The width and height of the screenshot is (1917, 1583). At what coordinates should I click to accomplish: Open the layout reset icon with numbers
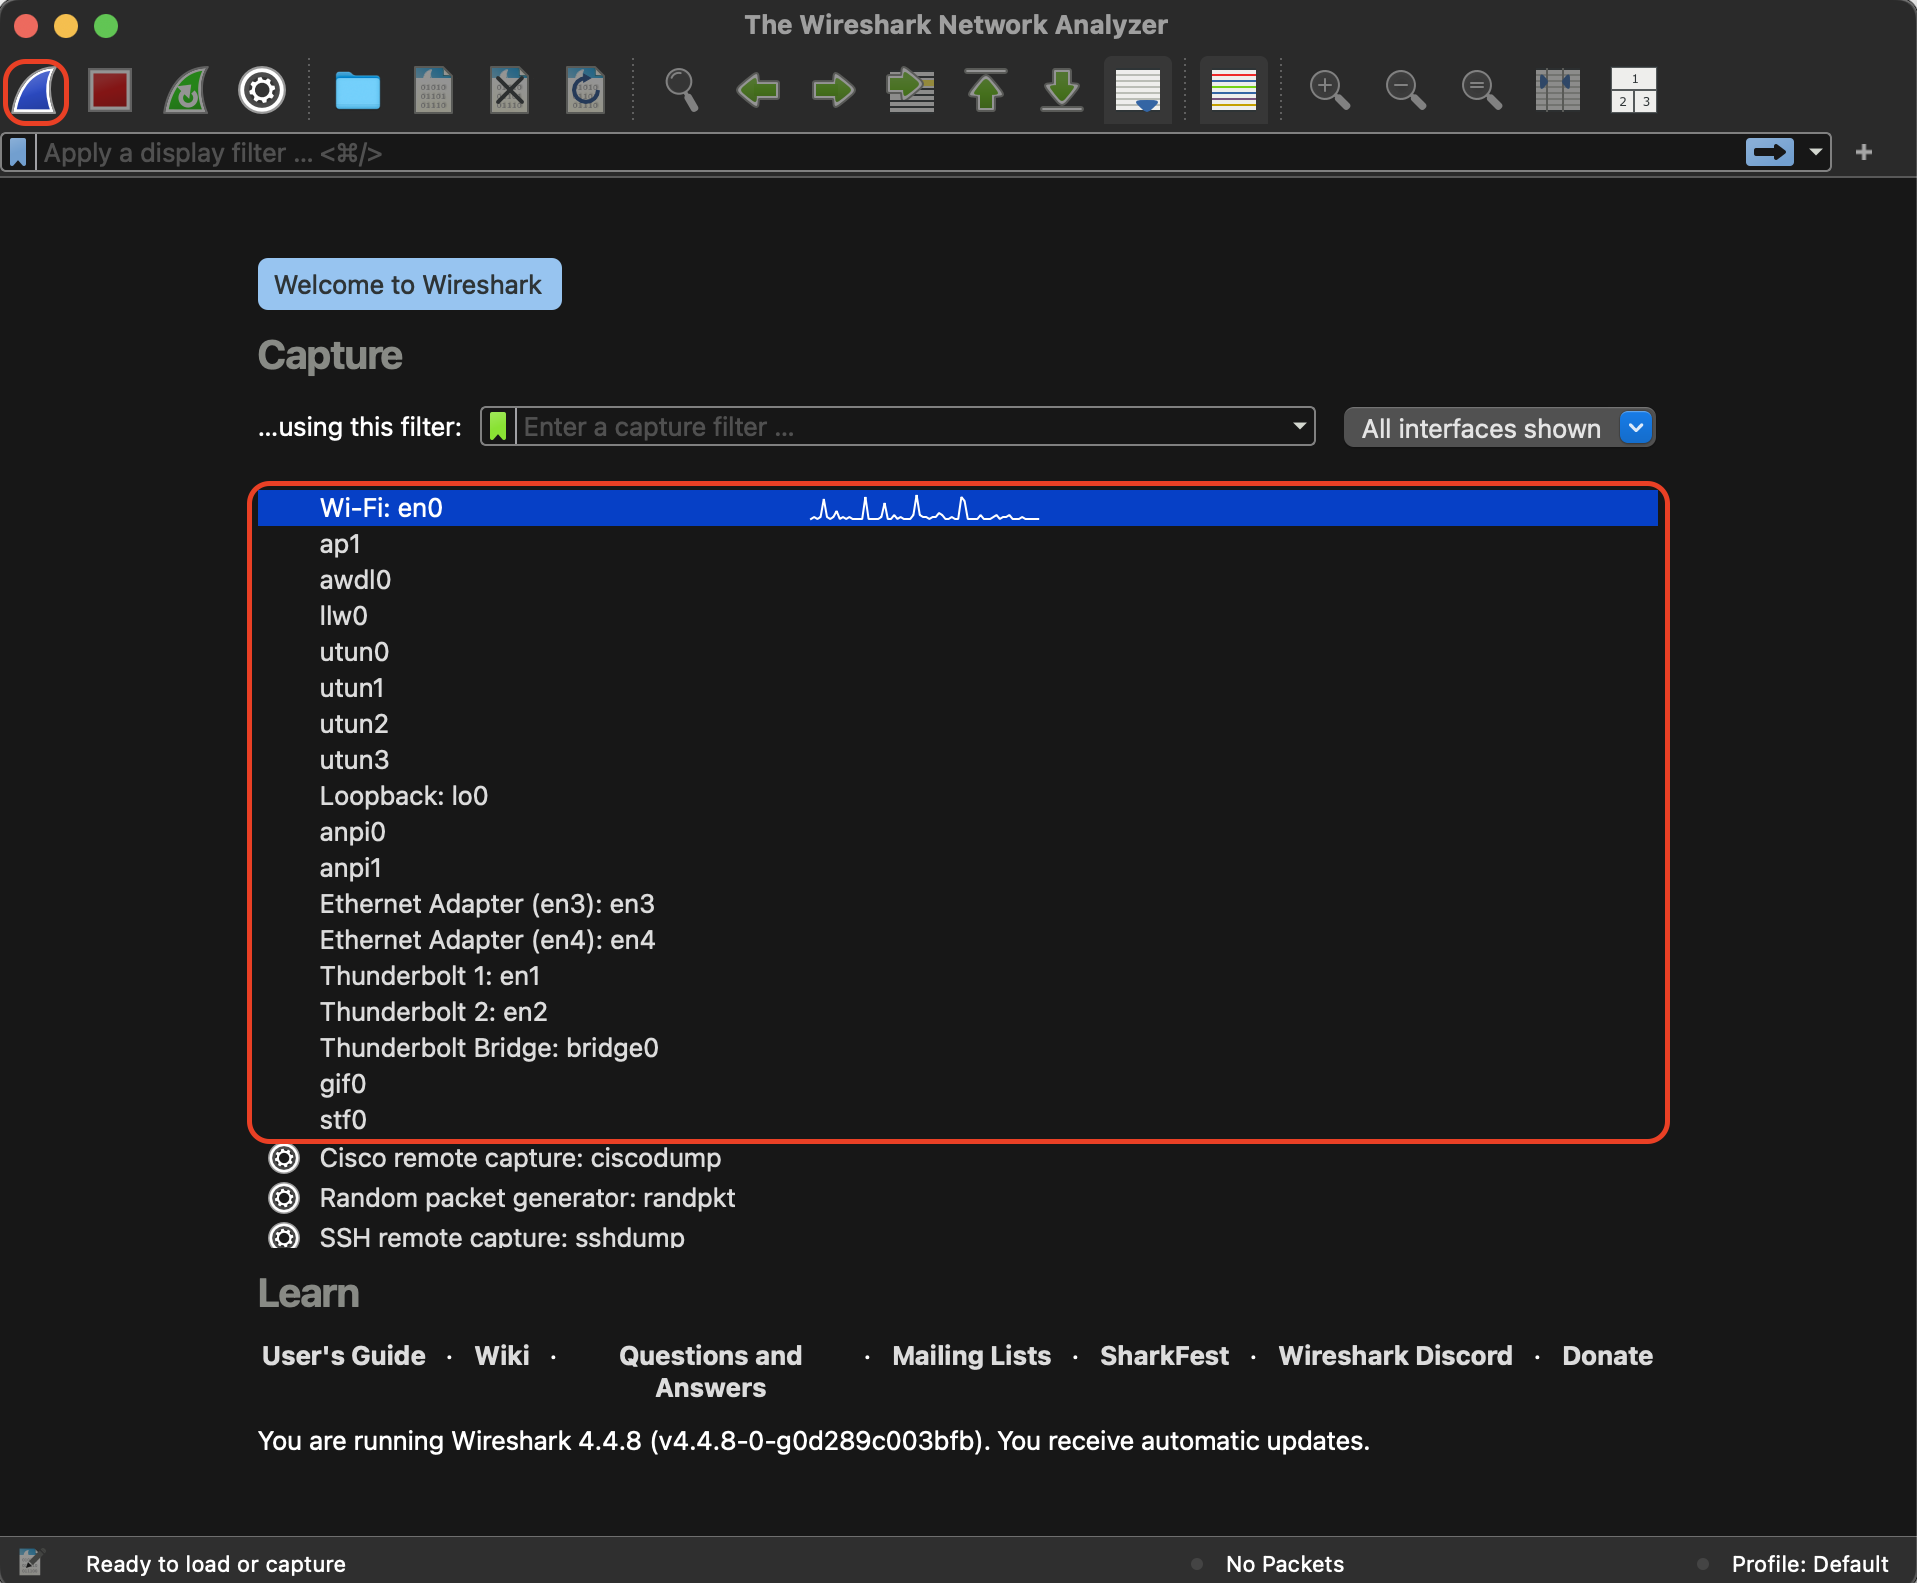point(1634,91)
